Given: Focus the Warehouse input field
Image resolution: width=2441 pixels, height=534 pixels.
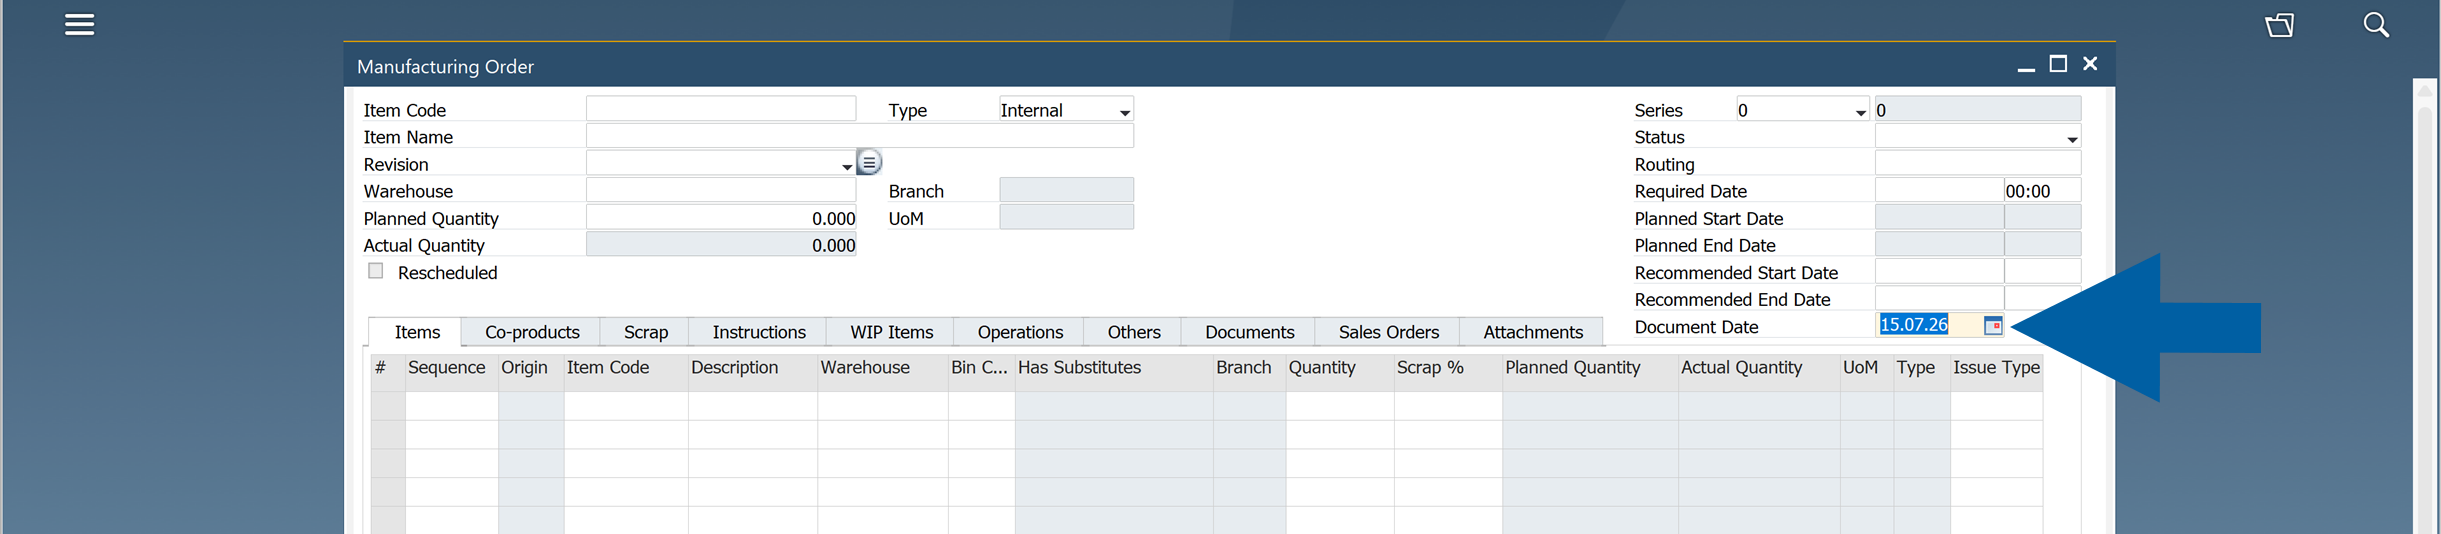Looking at the screenshot, I should (721, 189).
